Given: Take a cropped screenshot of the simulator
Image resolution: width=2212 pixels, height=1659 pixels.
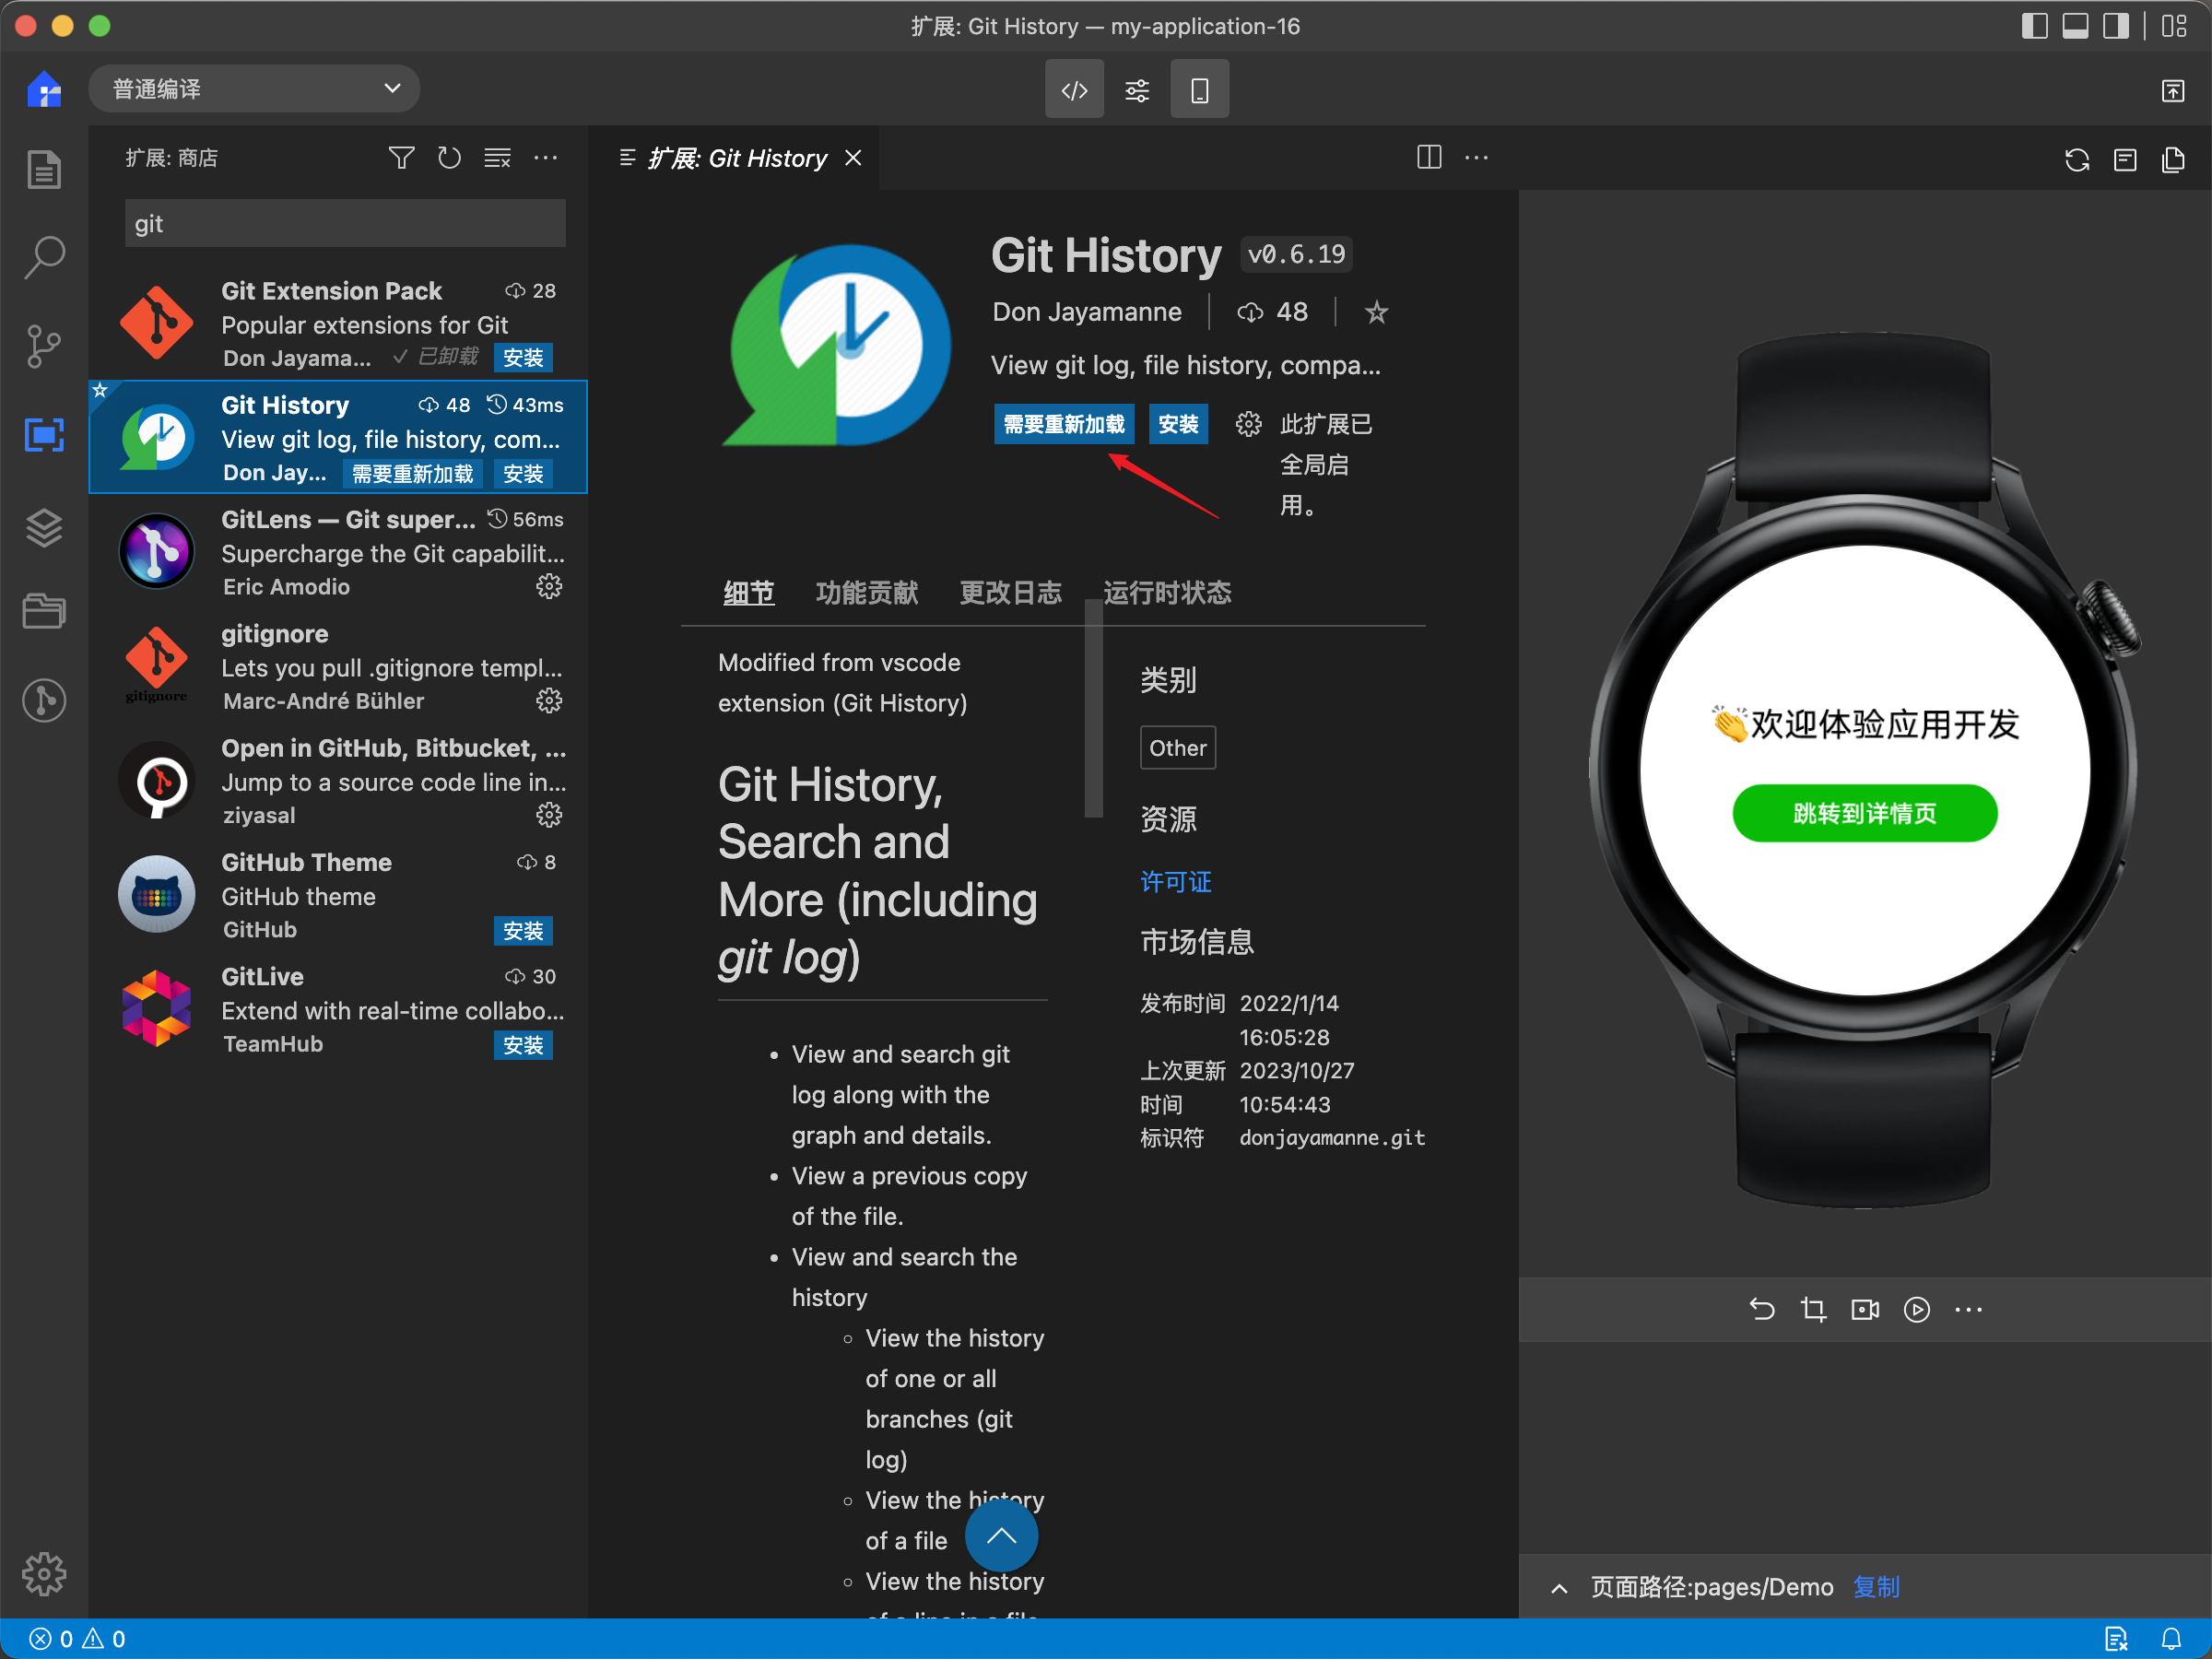Looking at the screenshot, I should [x=1813, y=1309].
